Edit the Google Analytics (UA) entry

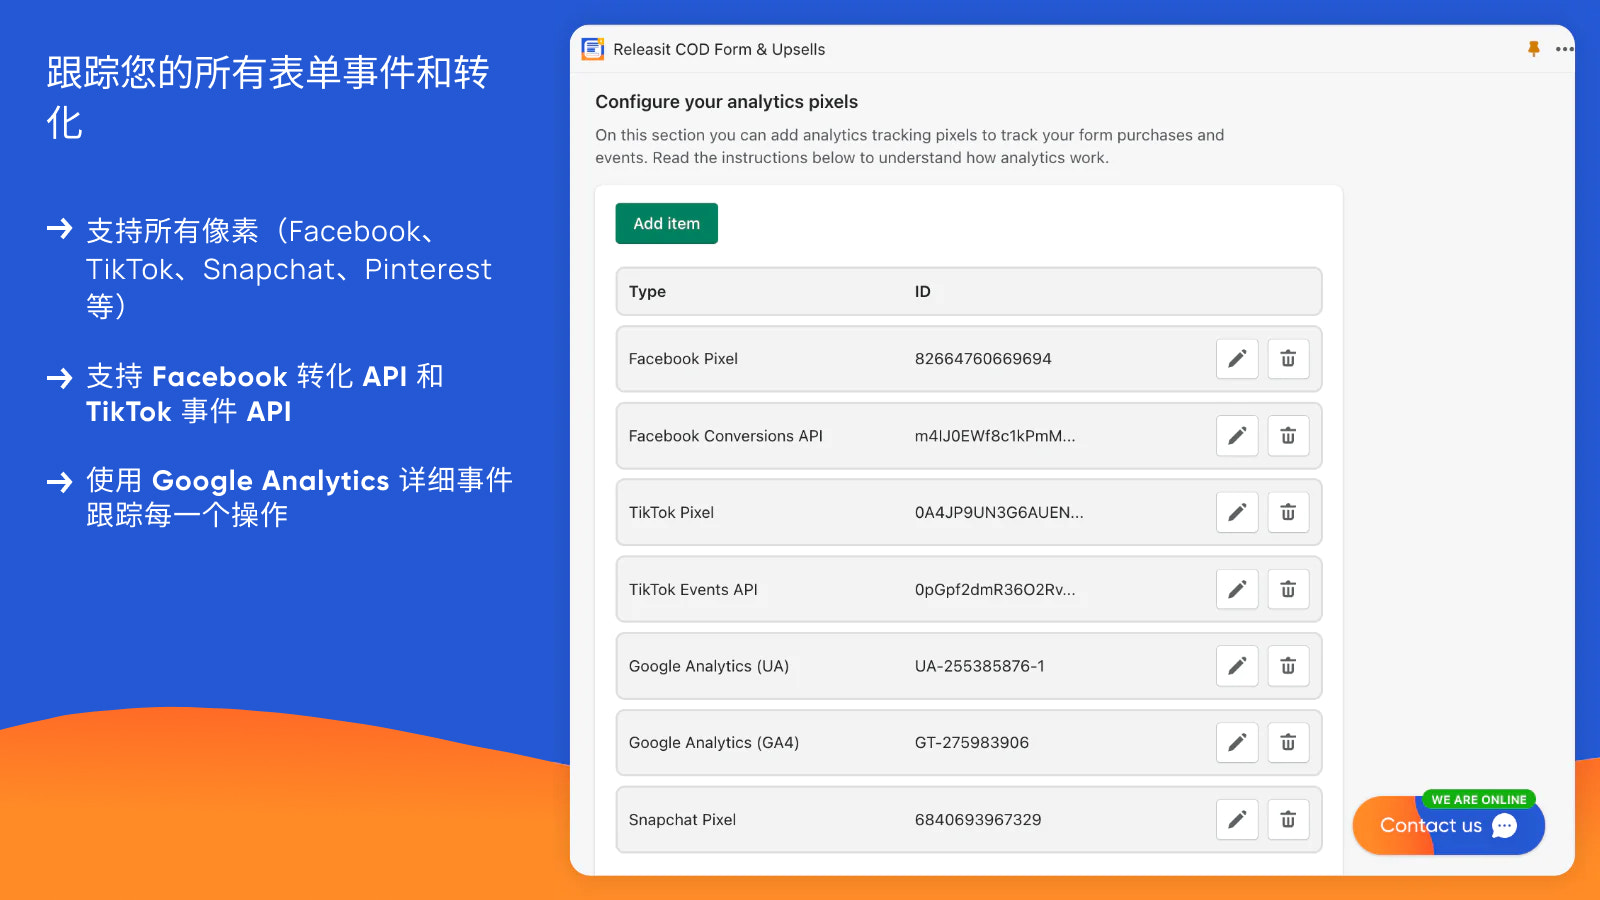pos(1237,666)
